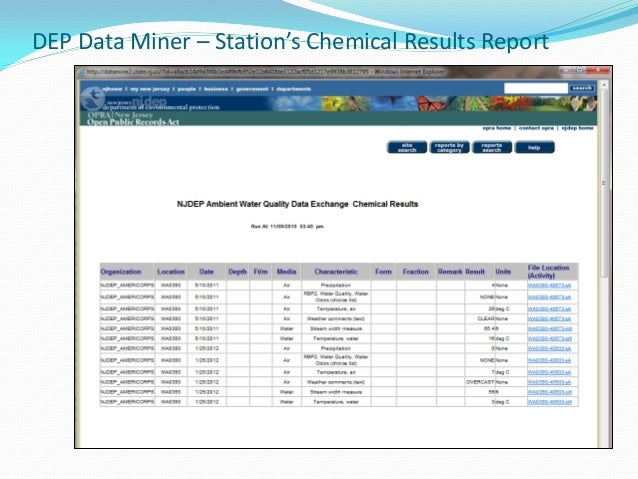Click the Open Public Records Act heading

coord(133,122)
